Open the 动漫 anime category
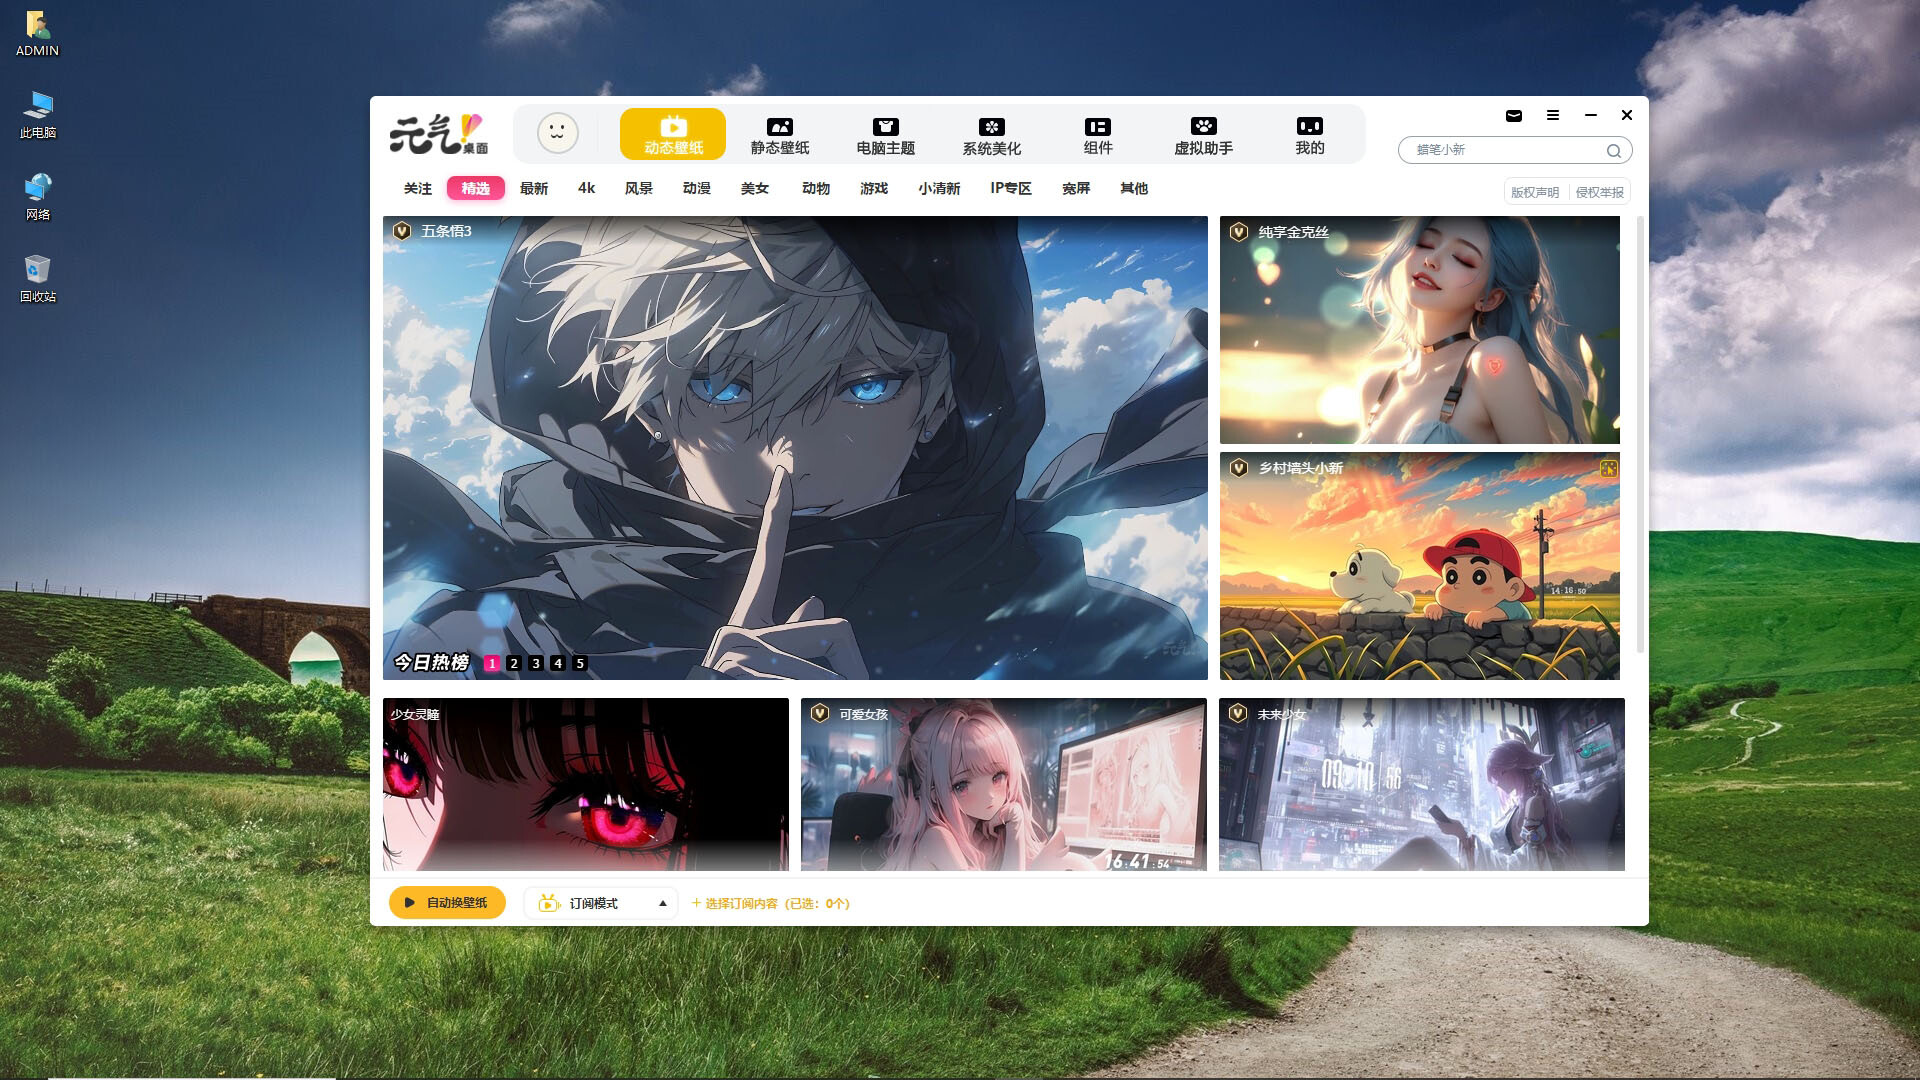The image size is (1920, 1080). coord(695,188)
